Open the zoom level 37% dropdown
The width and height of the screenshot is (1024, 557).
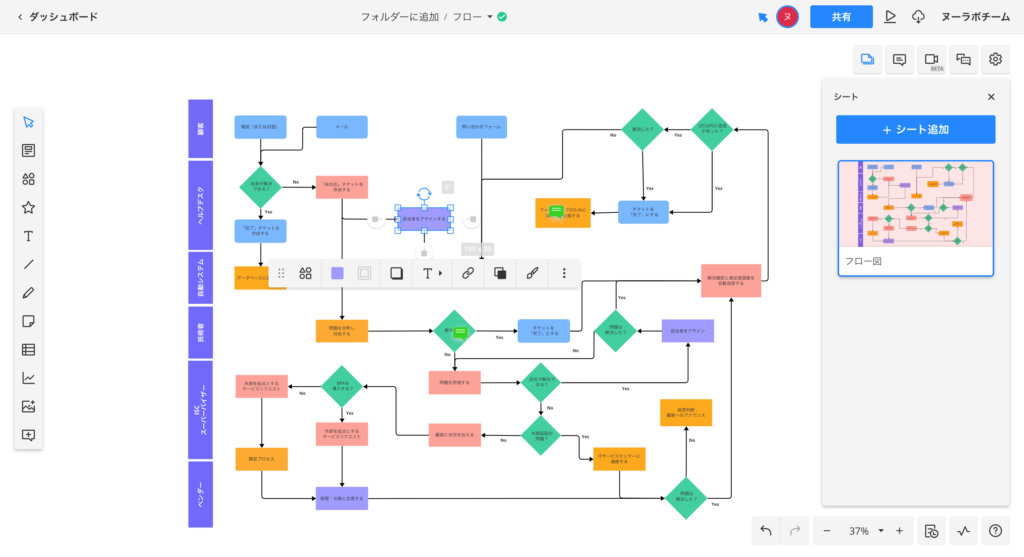tap(880, 530)
